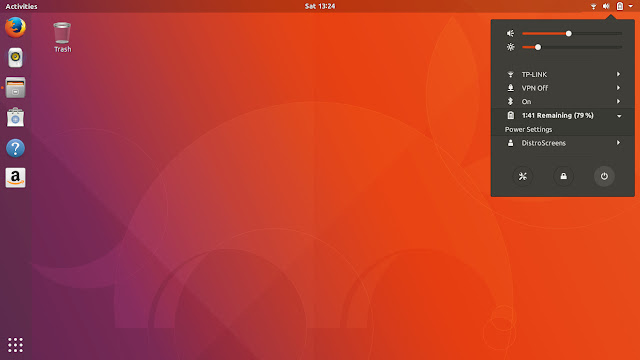
Task: Click the battery icon in top bar
Action: point(620,6)
